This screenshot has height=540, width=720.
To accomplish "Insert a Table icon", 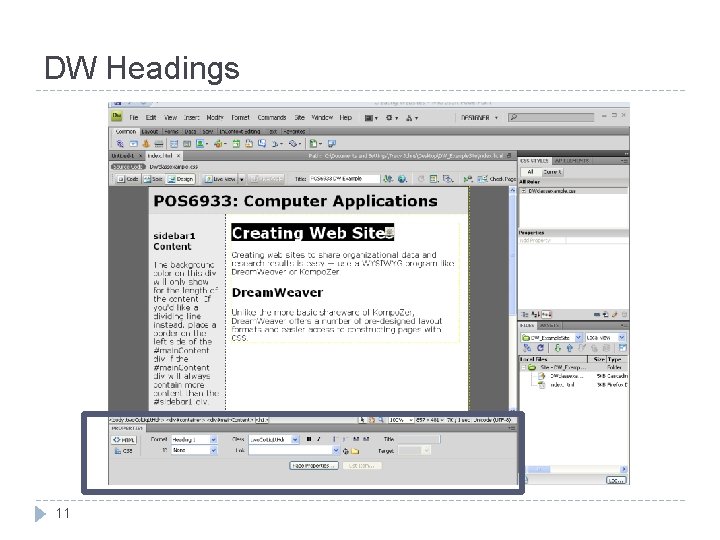I will coord(174,144).
